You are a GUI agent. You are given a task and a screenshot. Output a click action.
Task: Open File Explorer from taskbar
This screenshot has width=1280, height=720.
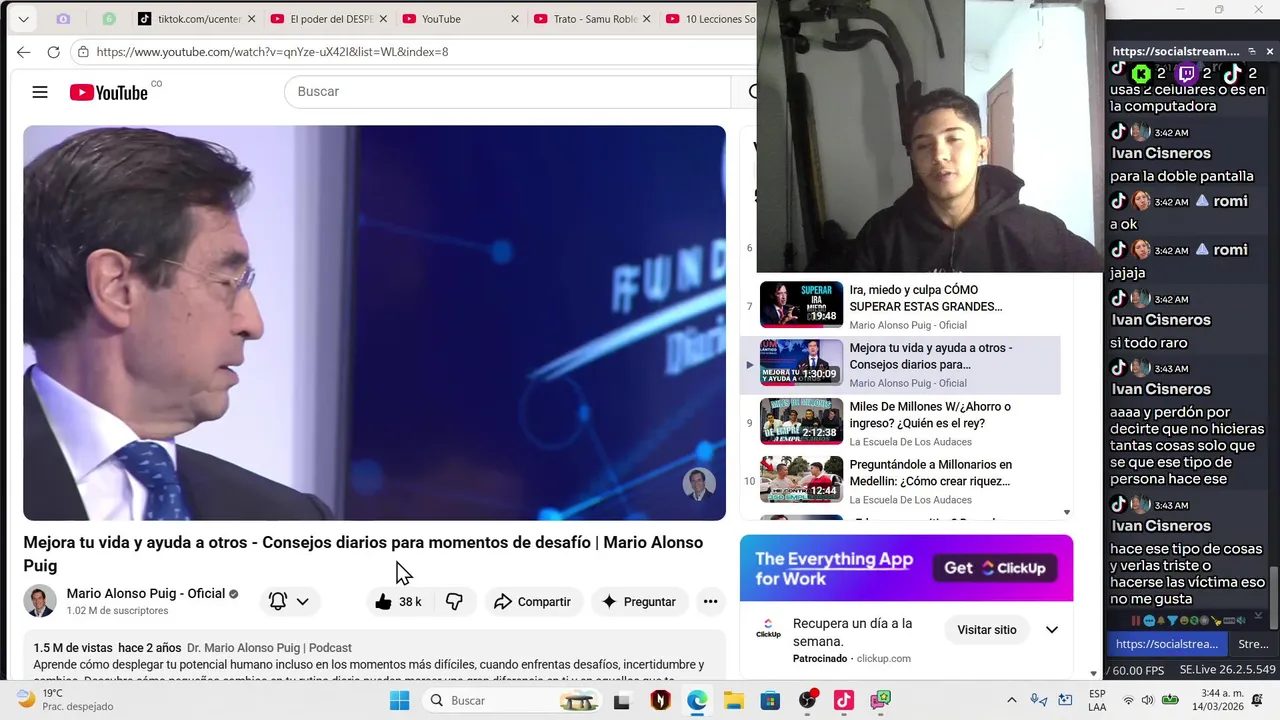coord(733,700)
